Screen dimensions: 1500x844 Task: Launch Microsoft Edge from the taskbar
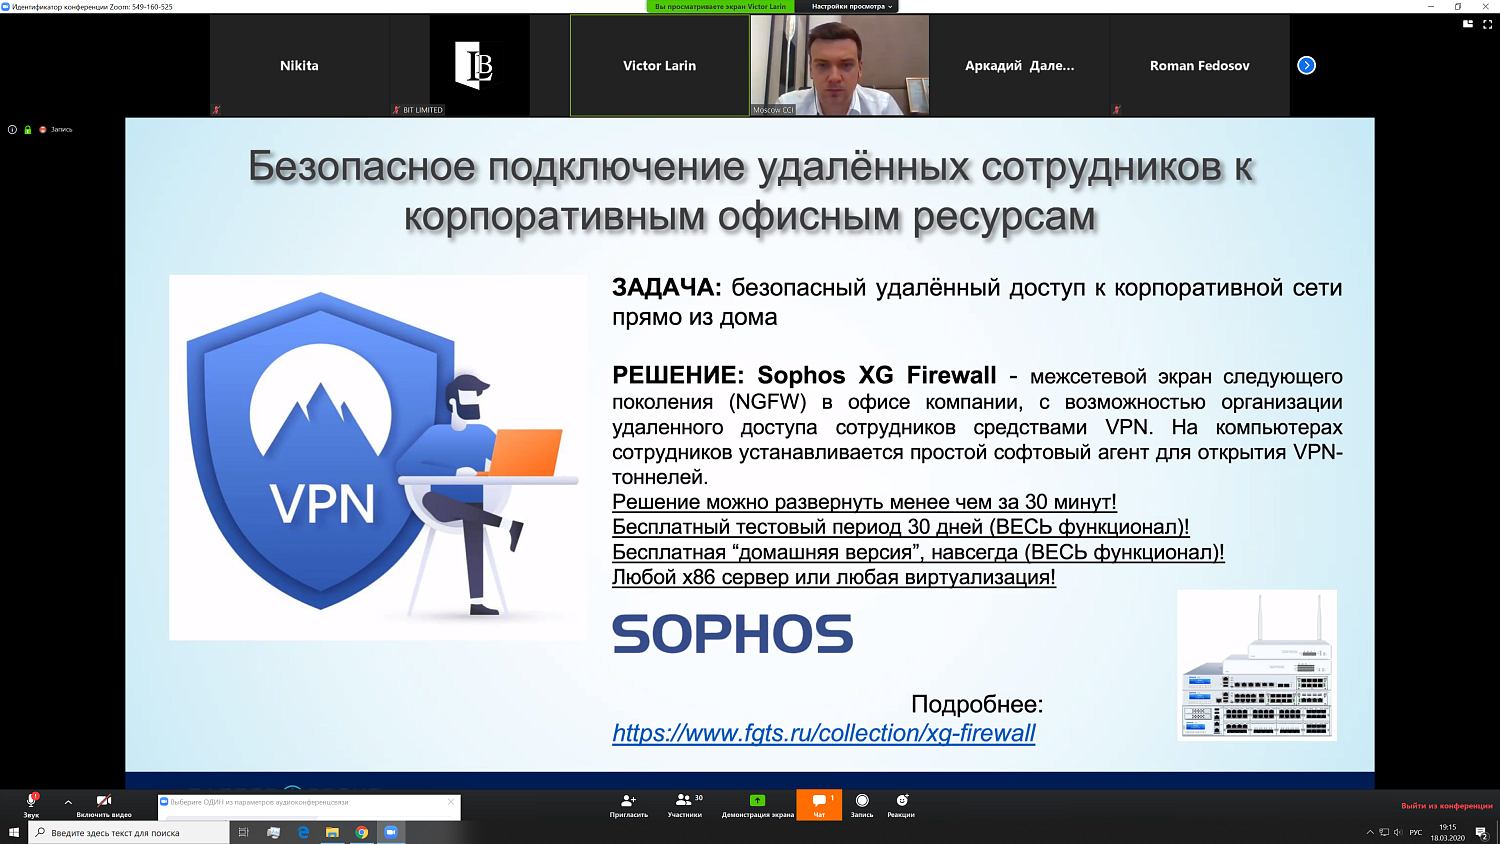pos(303,832)
